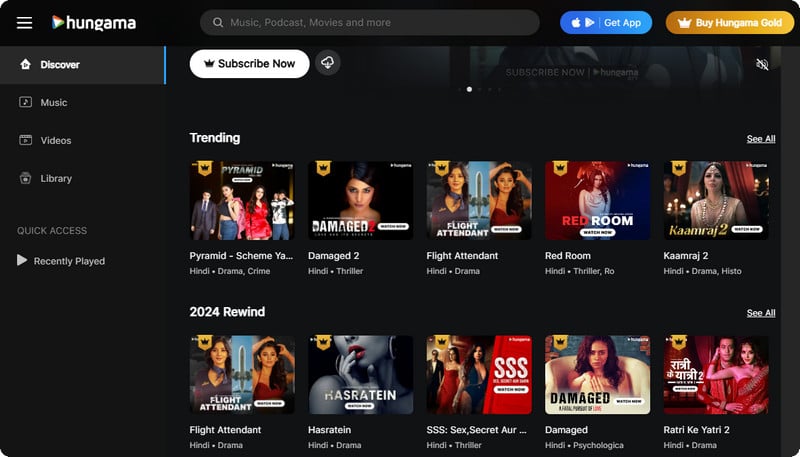Image resolution: width=800 pixels, height=457 pixels.
Task: Click the Music note icon
Action: 26,102
